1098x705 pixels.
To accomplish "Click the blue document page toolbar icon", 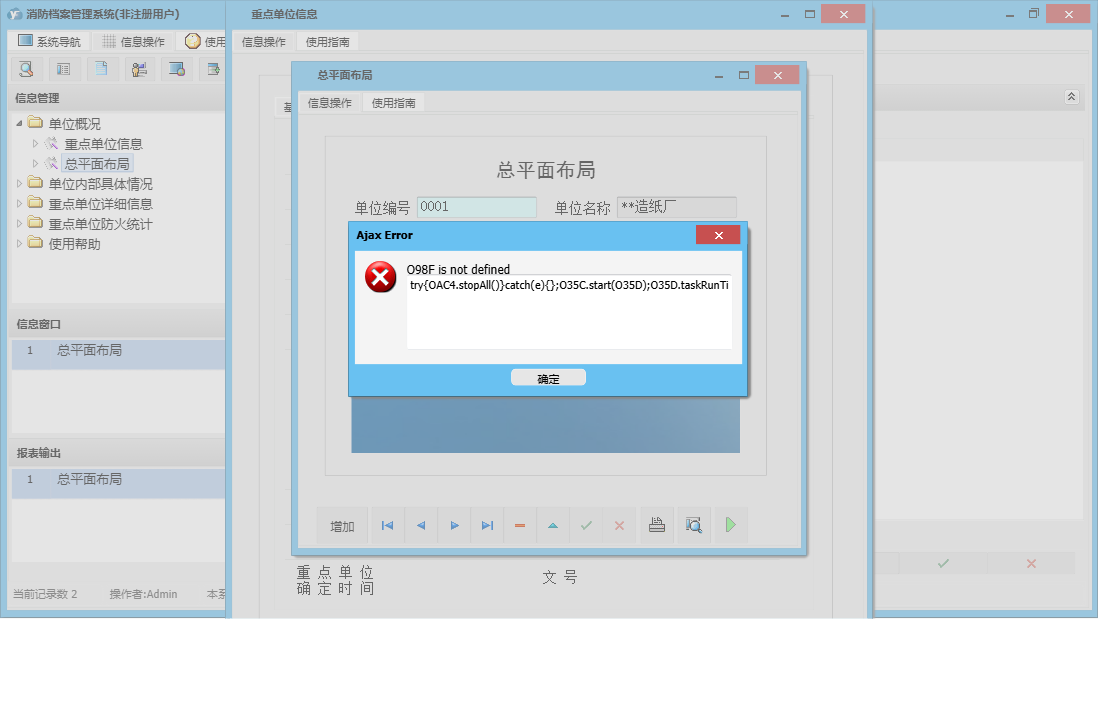I will [x=102, y=69].
